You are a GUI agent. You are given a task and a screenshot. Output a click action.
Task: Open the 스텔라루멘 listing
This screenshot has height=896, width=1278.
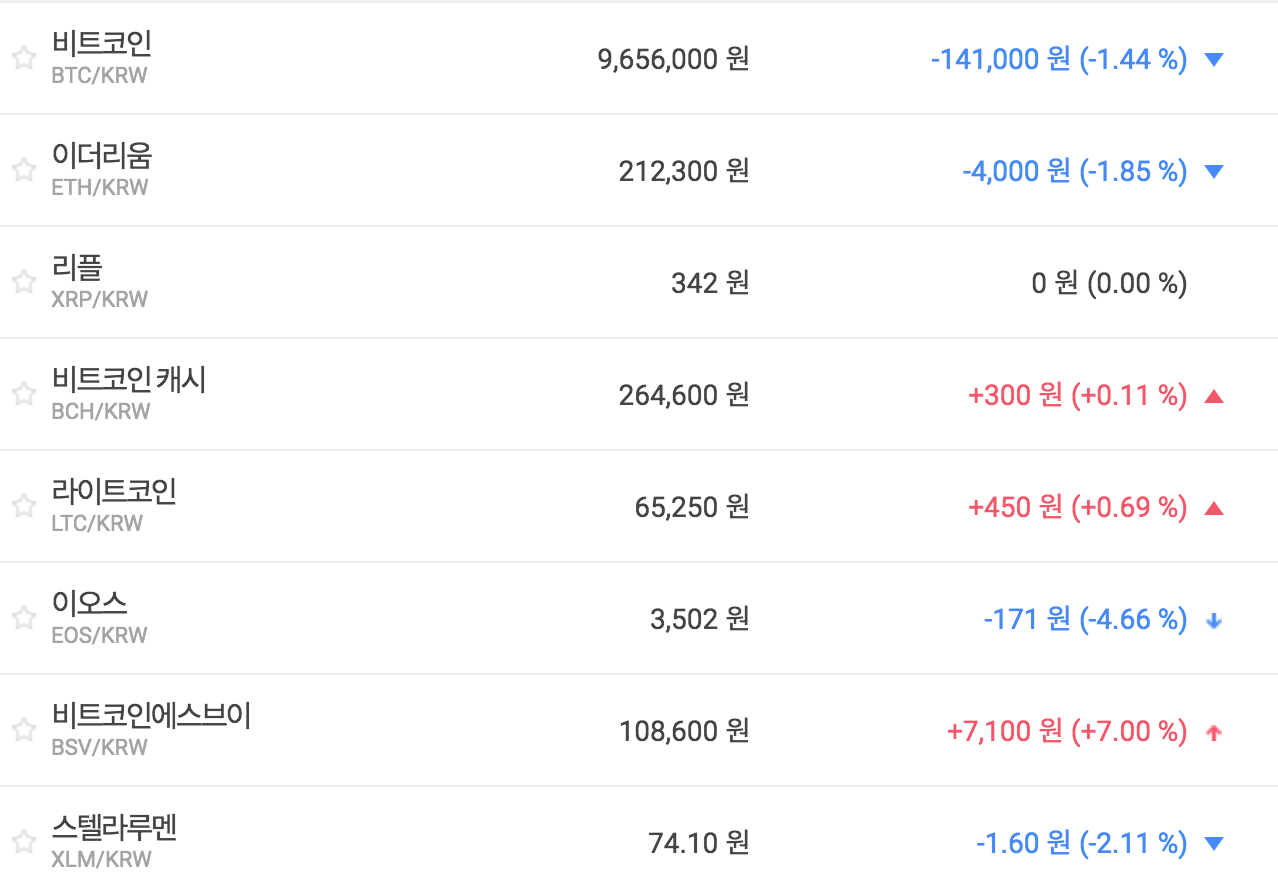tap(114, 828)
